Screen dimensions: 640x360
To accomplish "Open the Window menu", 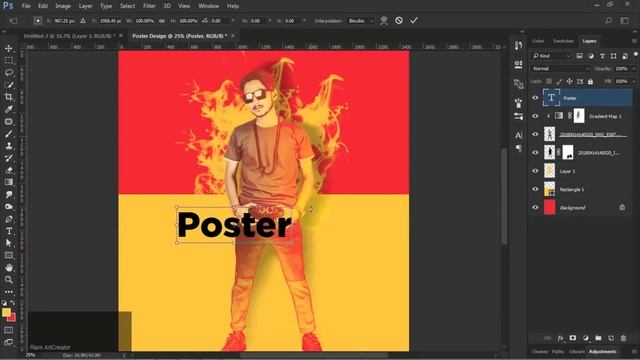I will click(x=209, y=6).
